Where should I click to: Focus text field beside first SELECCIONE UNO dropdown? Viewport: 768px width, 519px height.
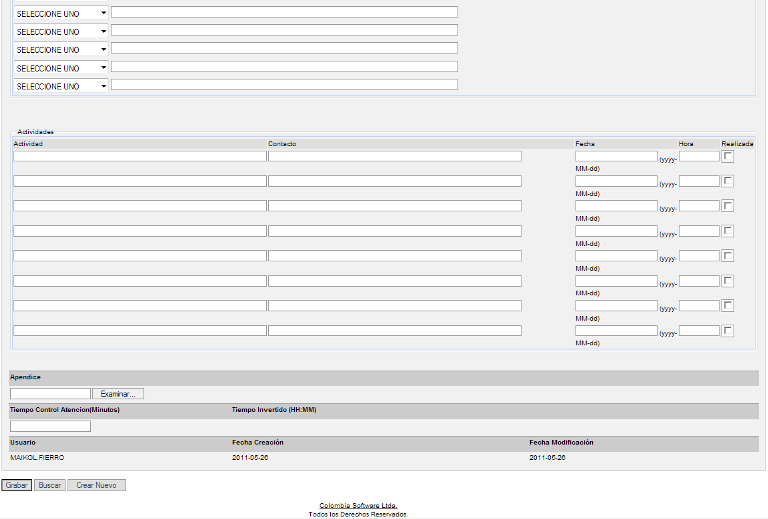[x=284, y=12]
